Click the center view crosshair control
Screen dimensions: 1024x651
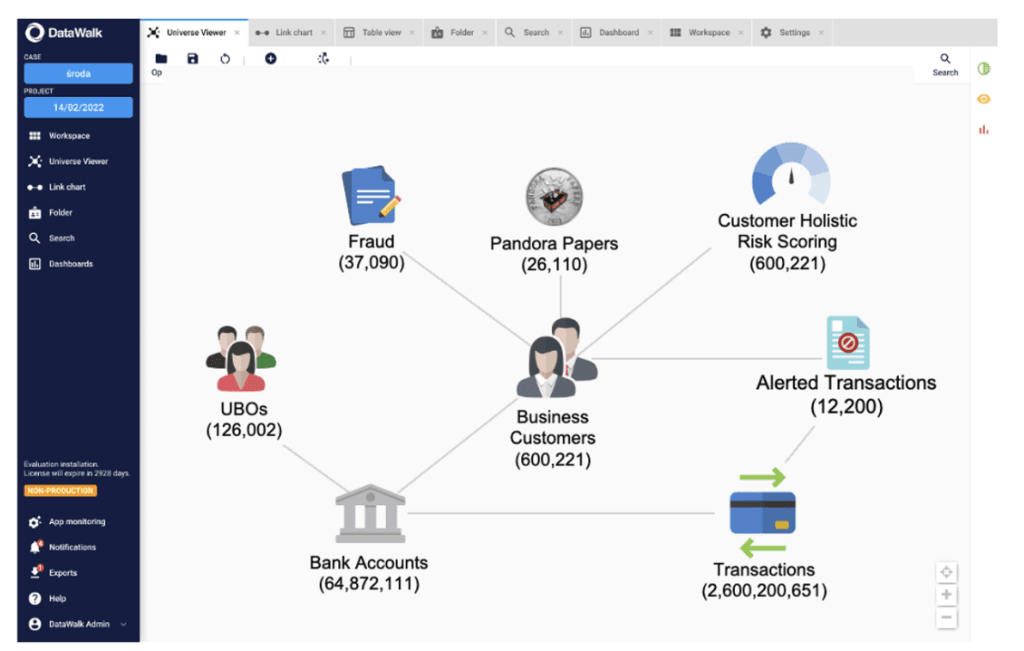click(946, 571)
